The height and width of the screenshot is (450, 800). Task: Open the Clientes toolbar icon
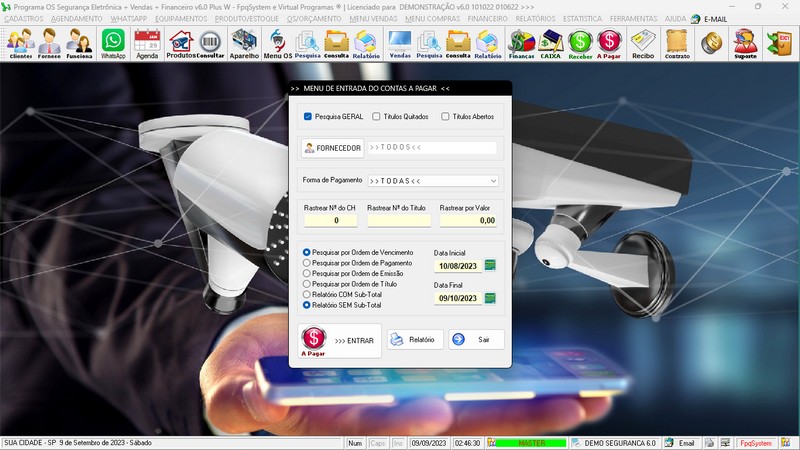click(x=19, y=43)
